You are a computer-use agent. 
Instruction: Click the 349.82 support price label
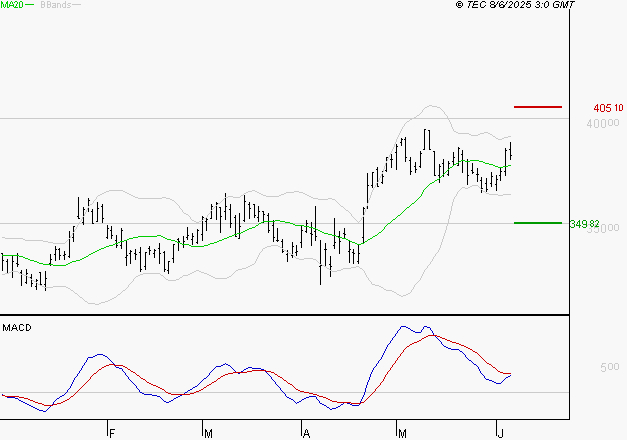point(584,224)
